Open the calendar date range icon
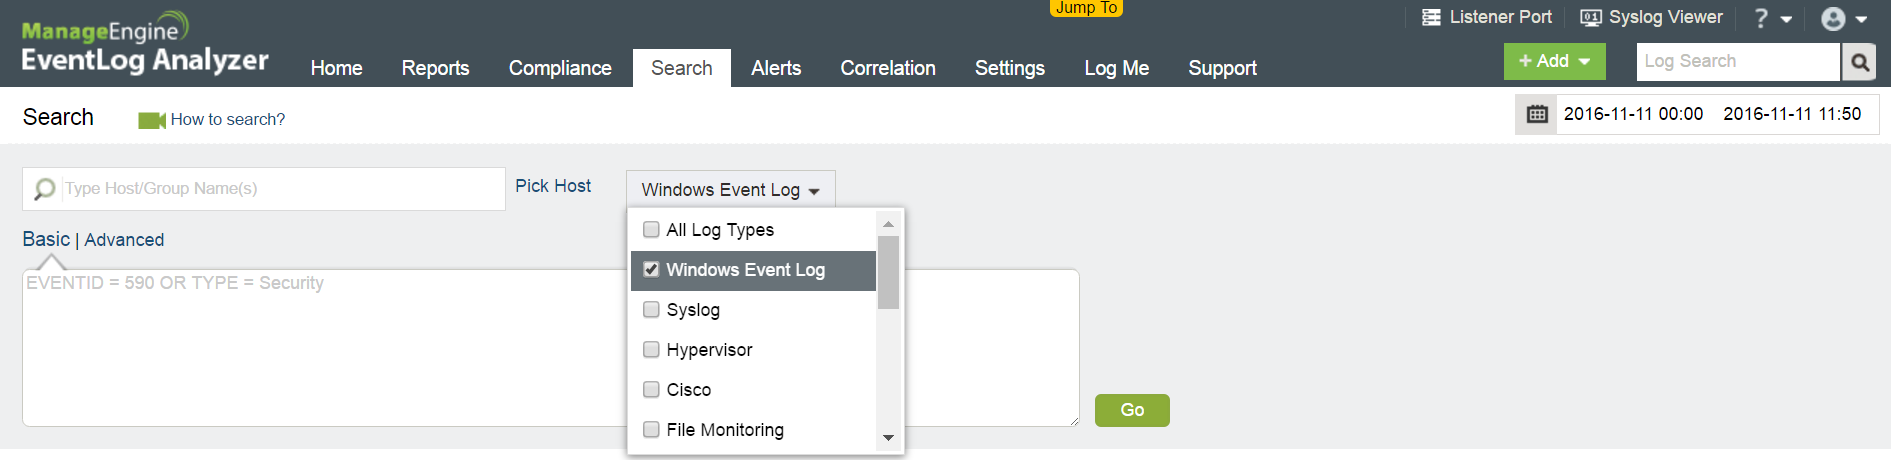Image resolution: width=1891 pixels, height=460 pixels. coord(1537,114)
